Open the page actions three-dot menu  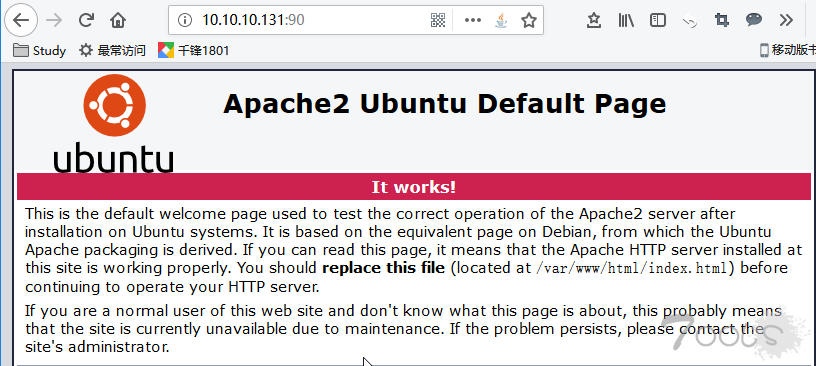coord(473,20)
